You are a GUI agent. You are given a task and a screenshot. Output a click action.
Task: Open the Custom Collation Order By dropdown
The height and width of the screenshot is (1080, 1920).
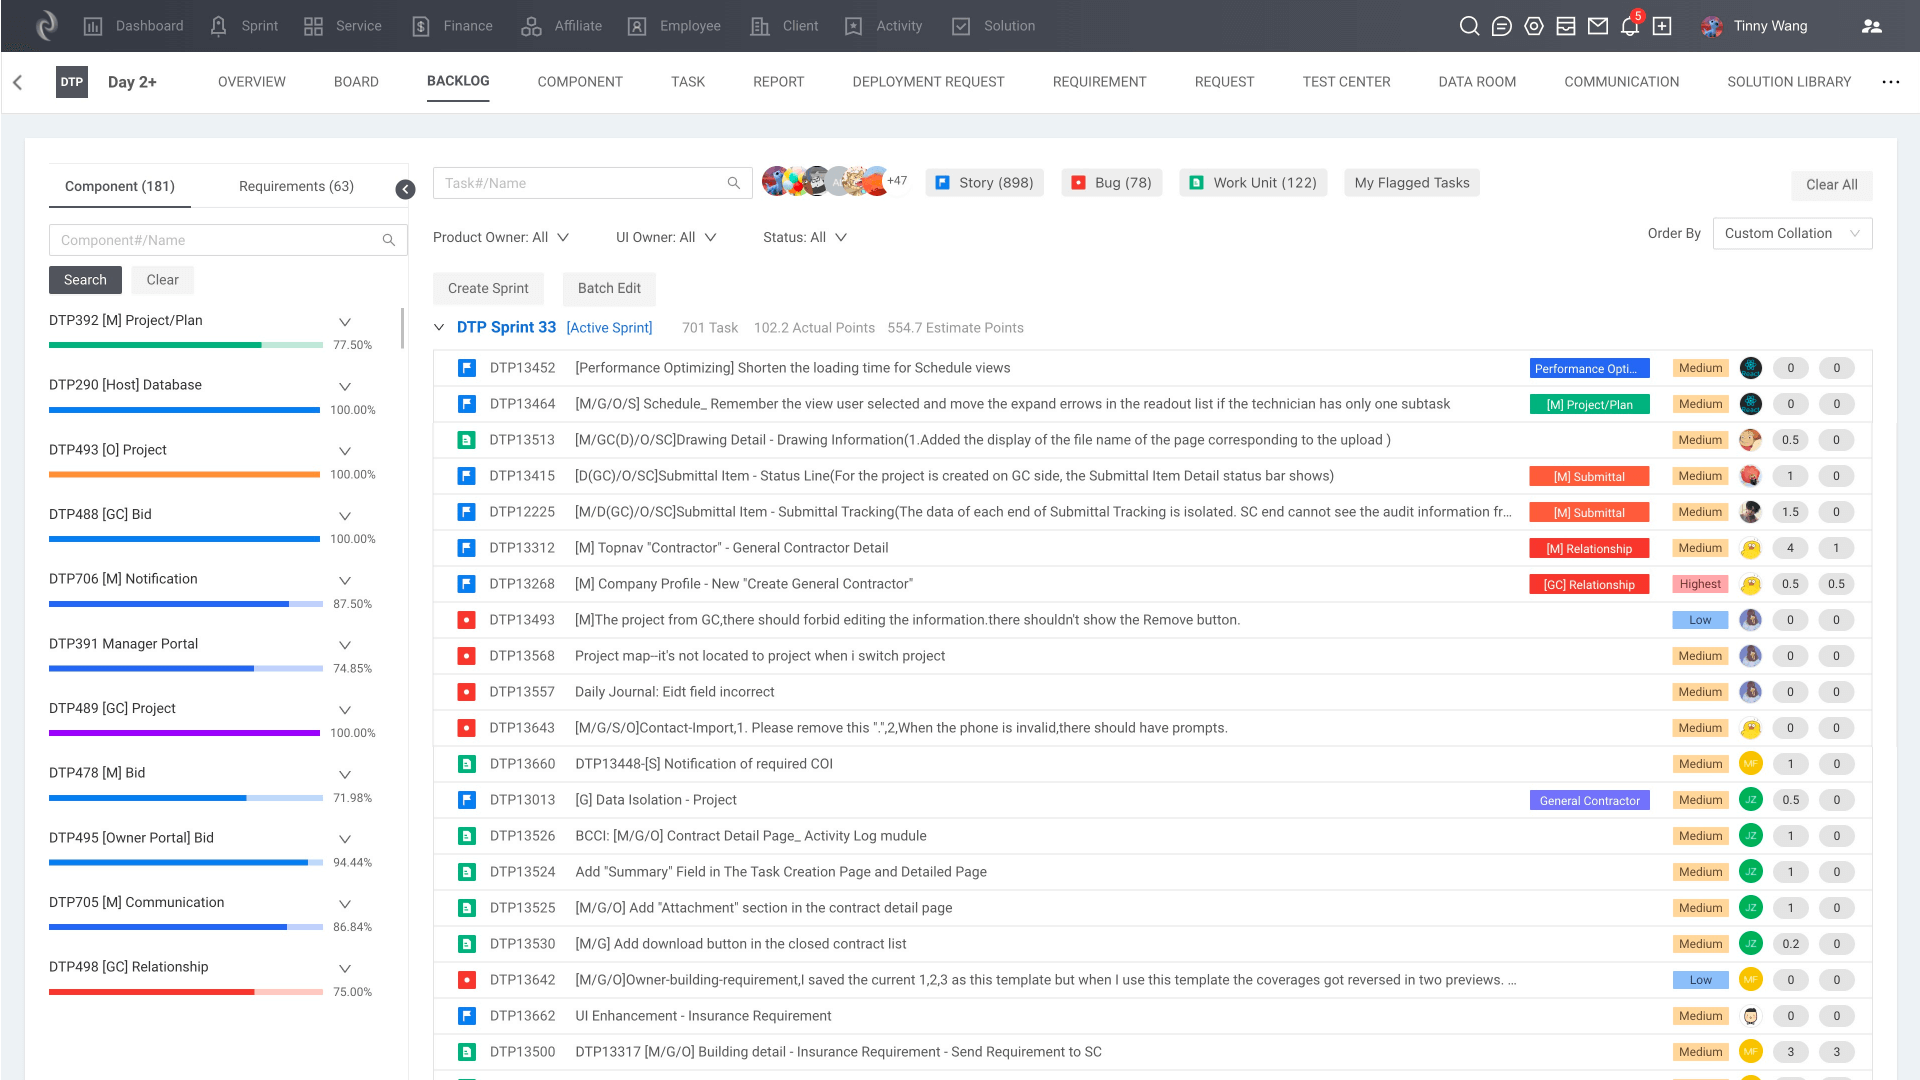1792,233
